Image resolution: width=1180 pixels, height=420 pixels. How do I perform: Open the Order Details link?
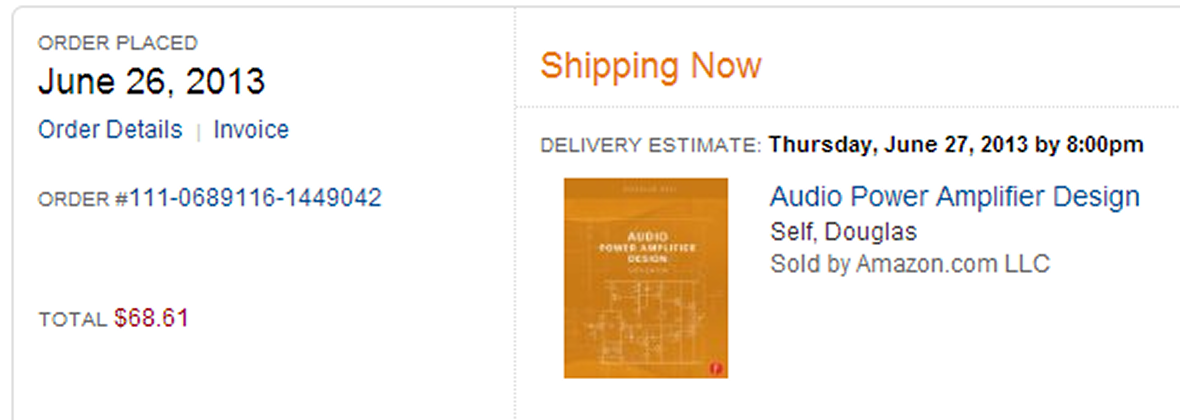tap(110, 129)
